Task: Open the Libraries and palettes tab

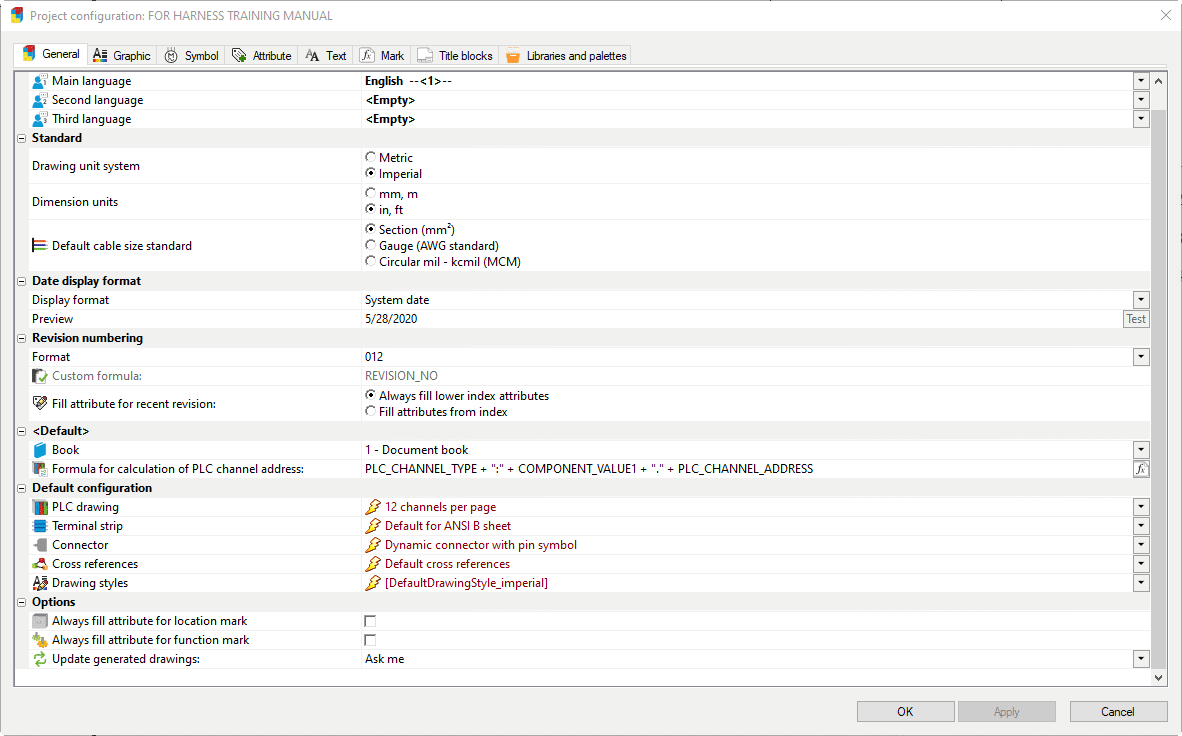Action: [x=566, y=56]
